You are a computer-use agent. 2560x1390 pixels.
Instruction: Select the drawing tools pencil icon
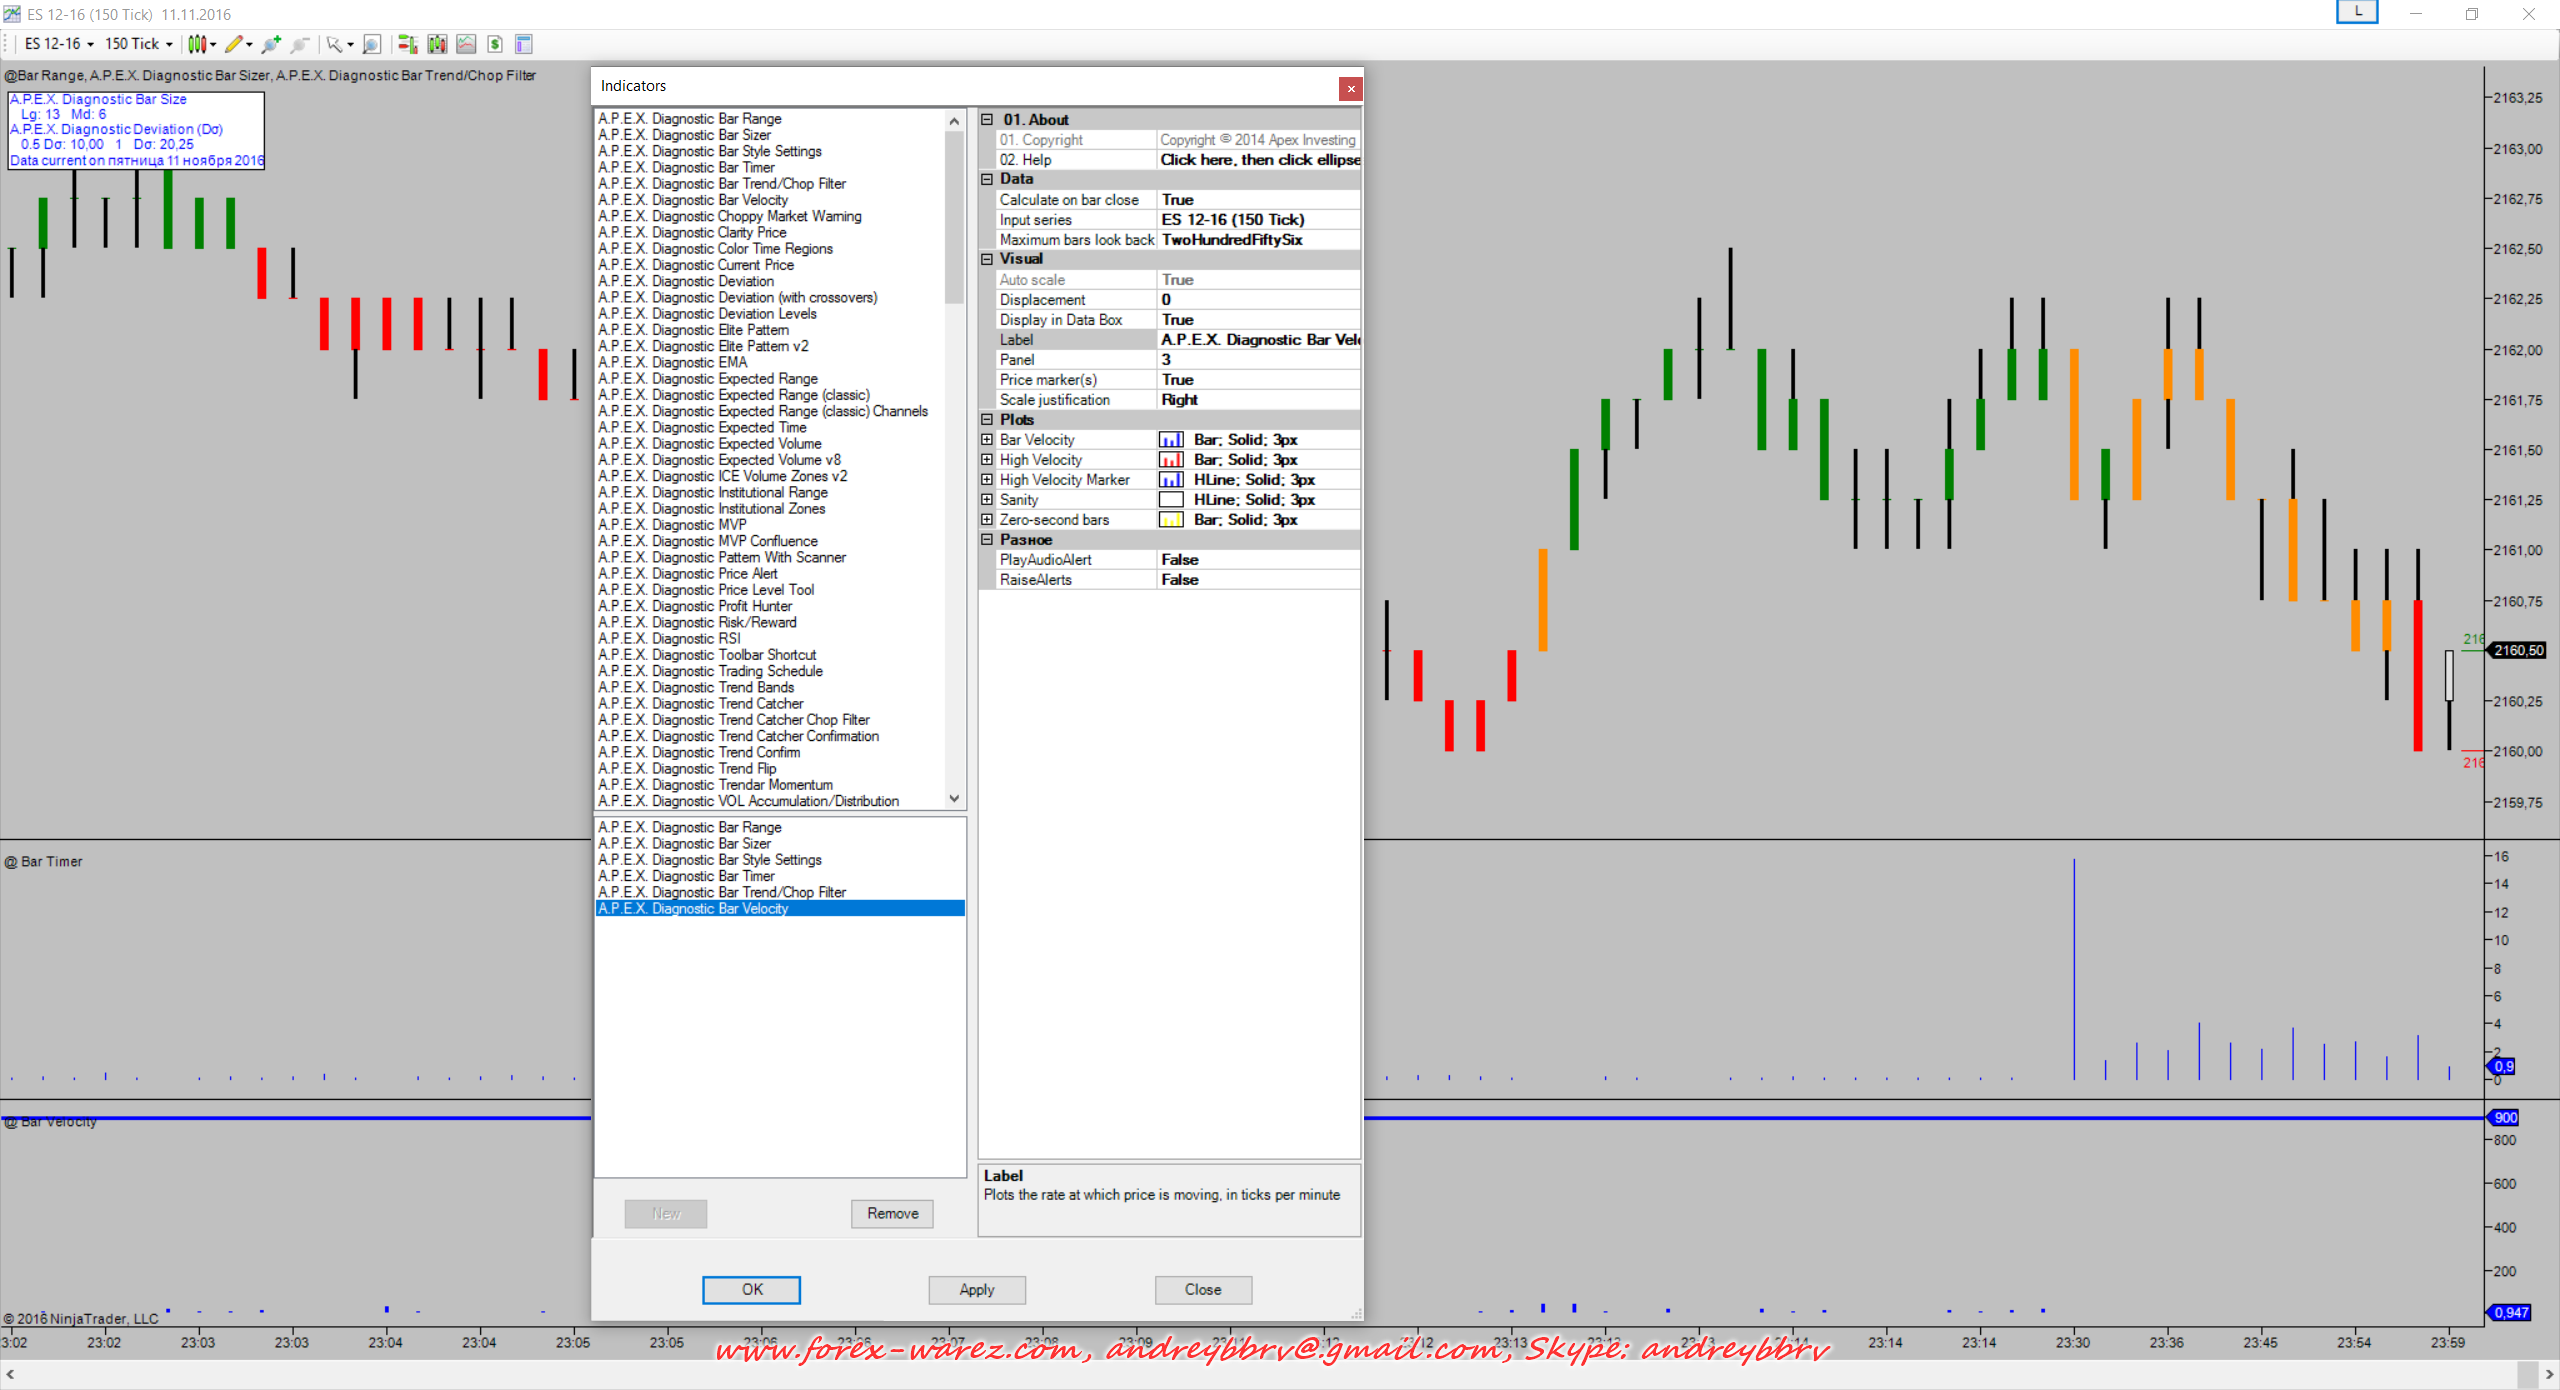[234, 44]
